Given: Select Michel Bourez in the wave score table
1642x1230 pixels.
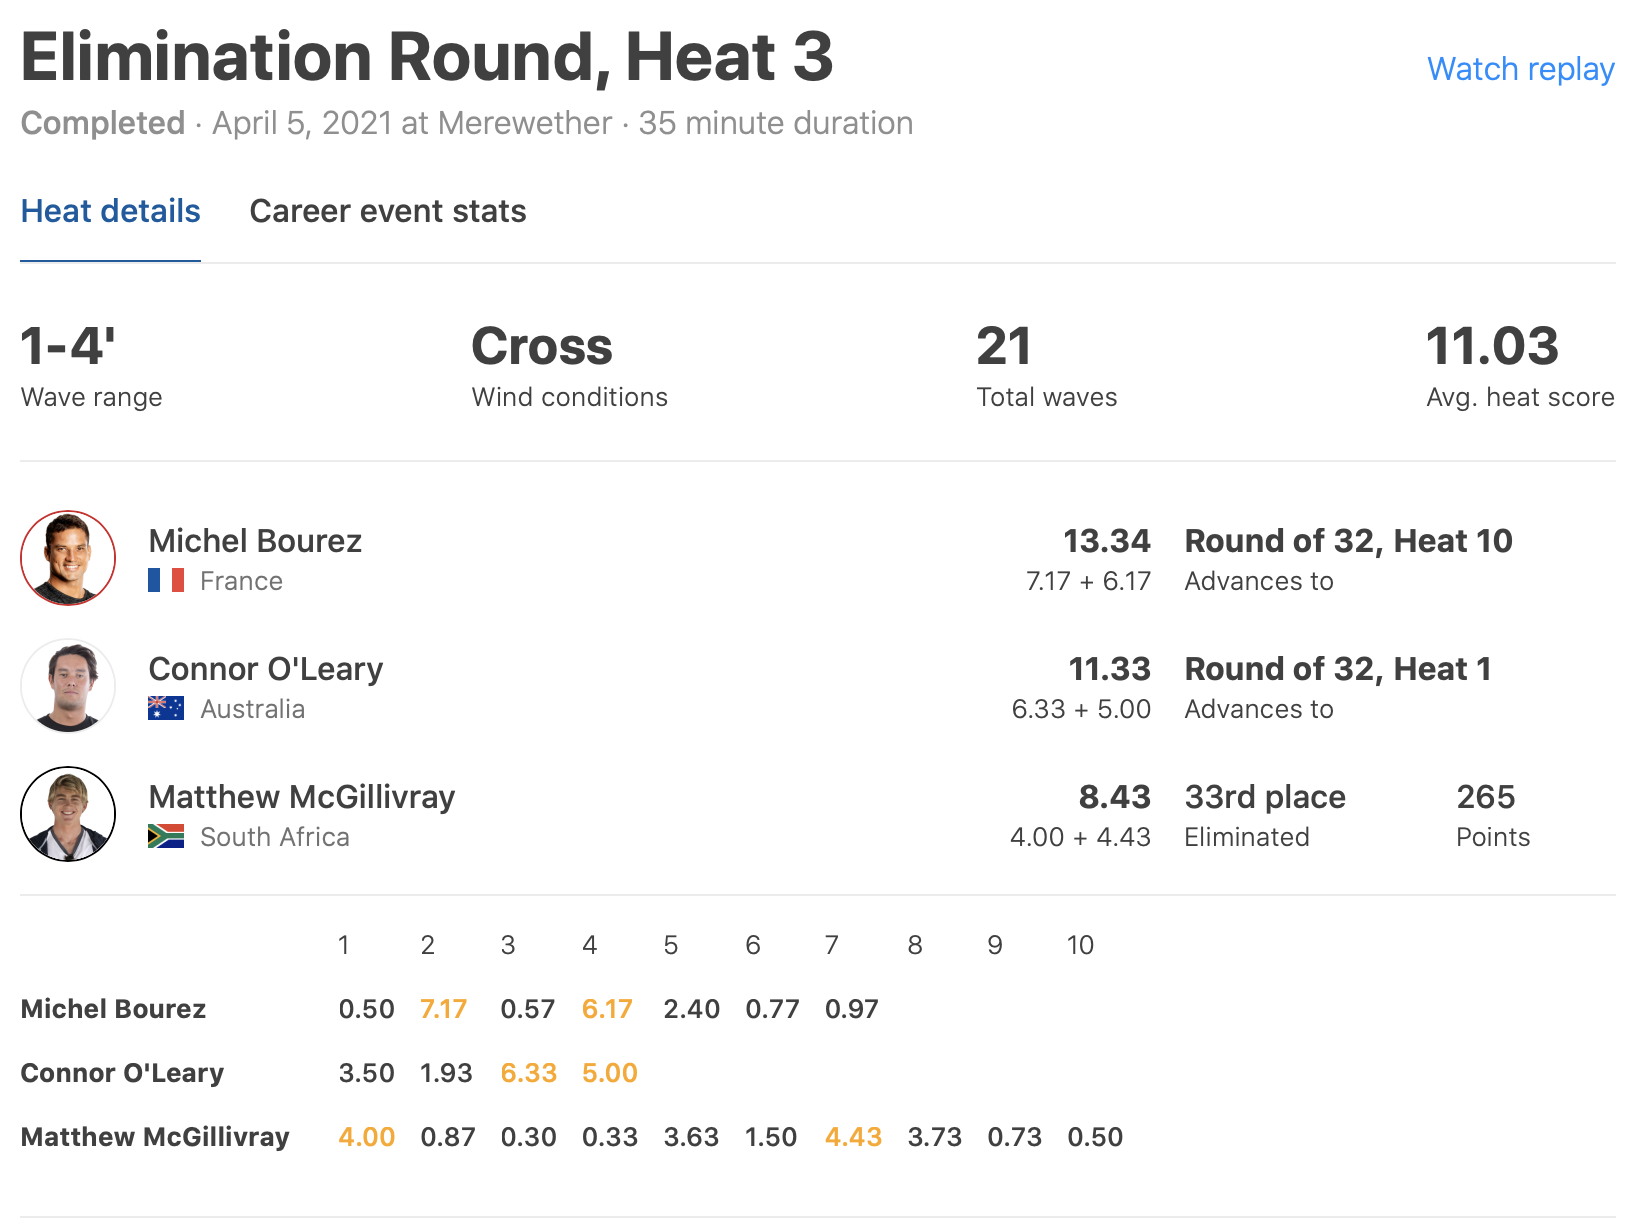Looking at the screenshot, I should pyautogui.click(x=113, y=1009).
